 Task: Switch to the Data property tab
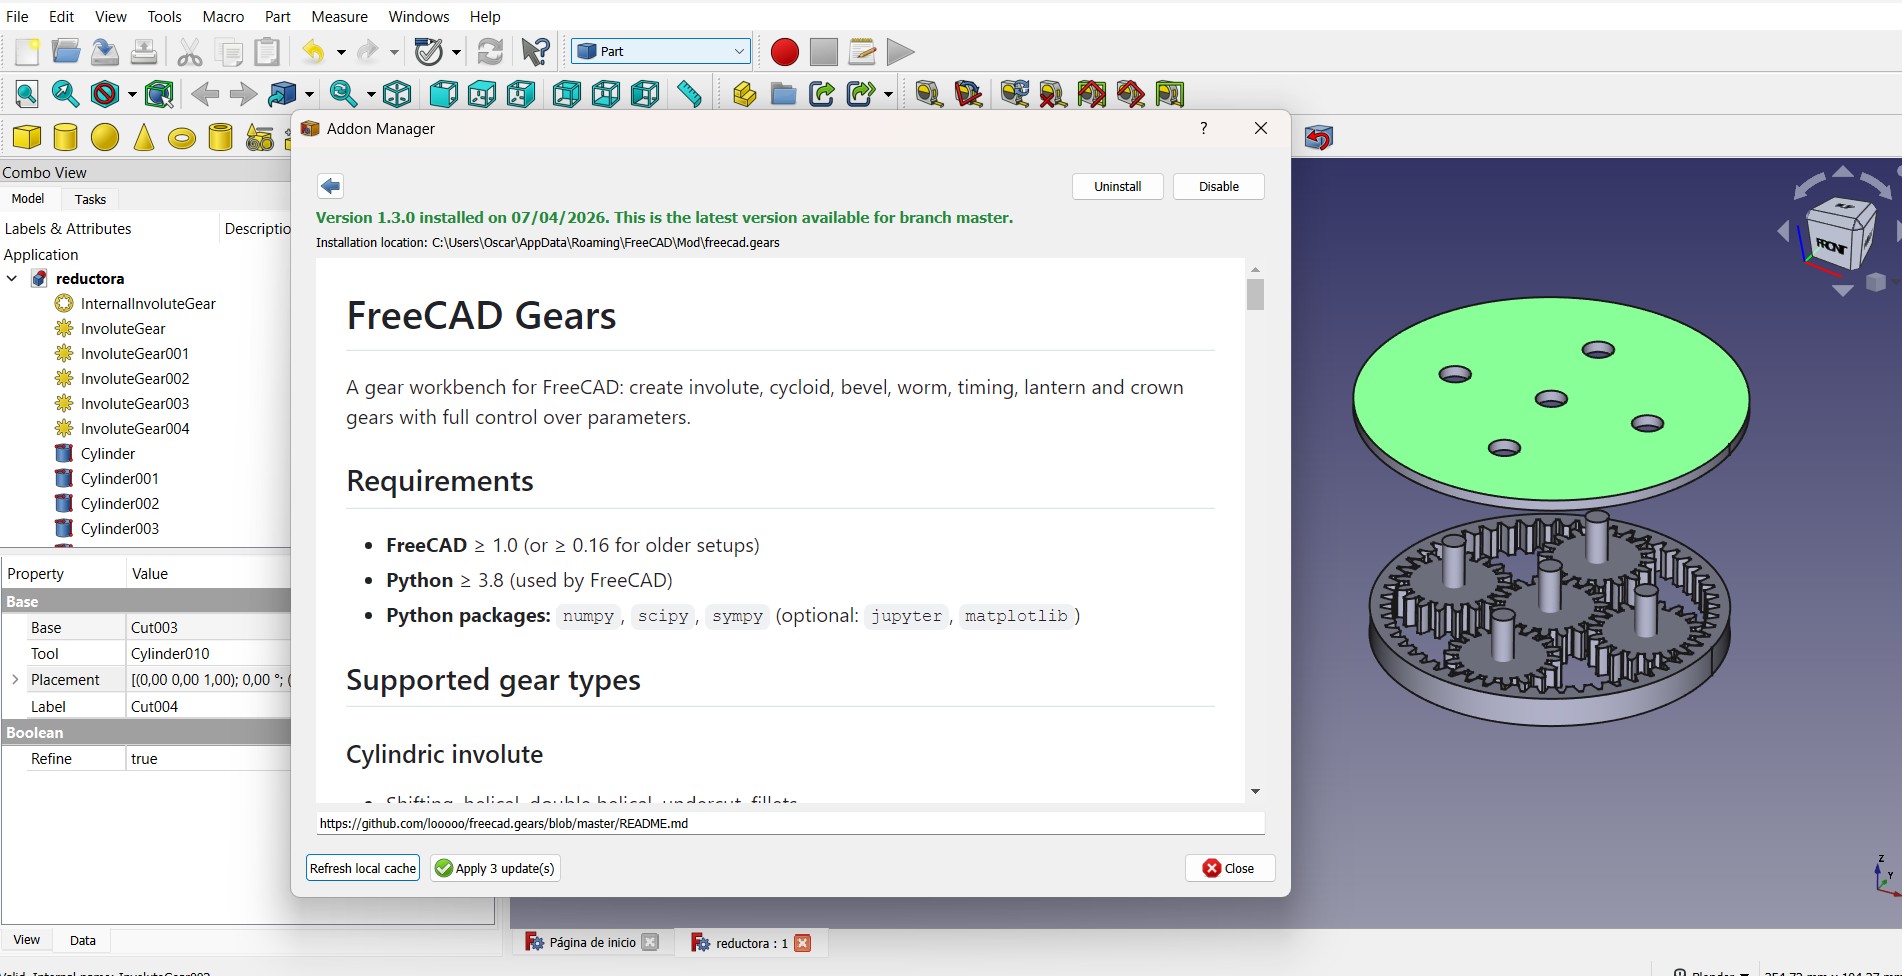click(83, 940)
